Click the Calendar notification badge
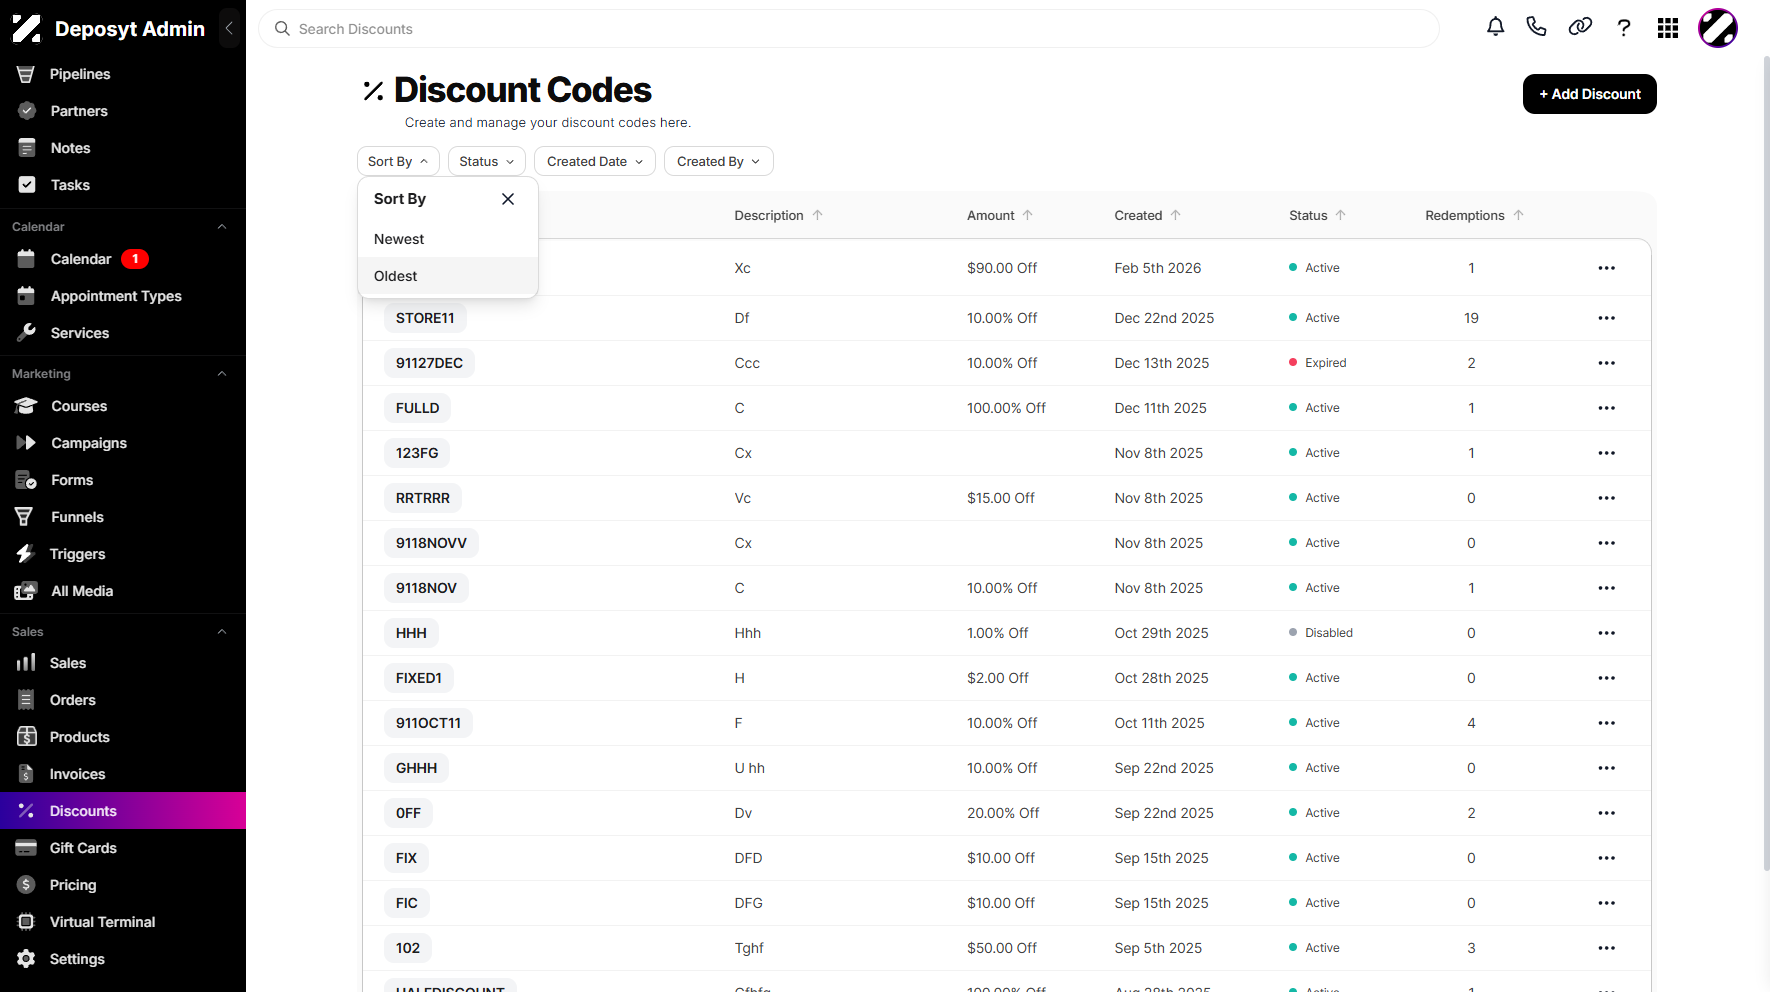This screenshot has height=992, width=1770. tap(135, 259)
